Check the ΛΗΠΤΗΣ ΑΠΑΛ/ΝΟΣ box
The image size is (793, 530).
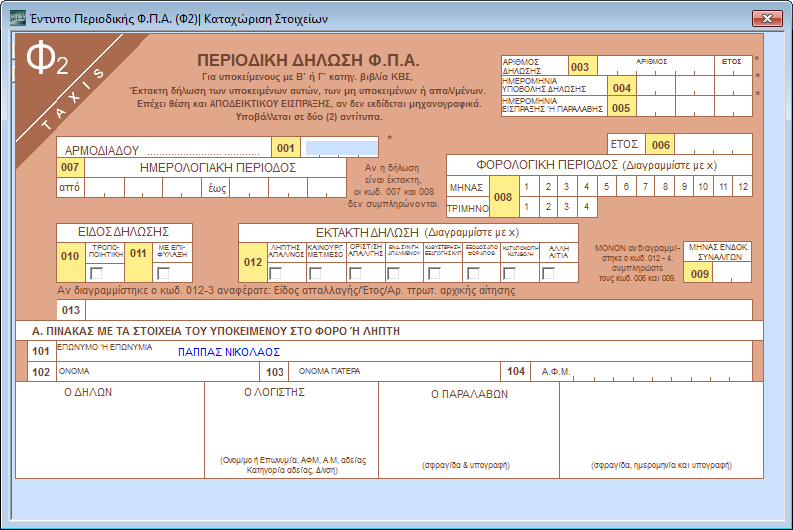(x=275, y=274)
